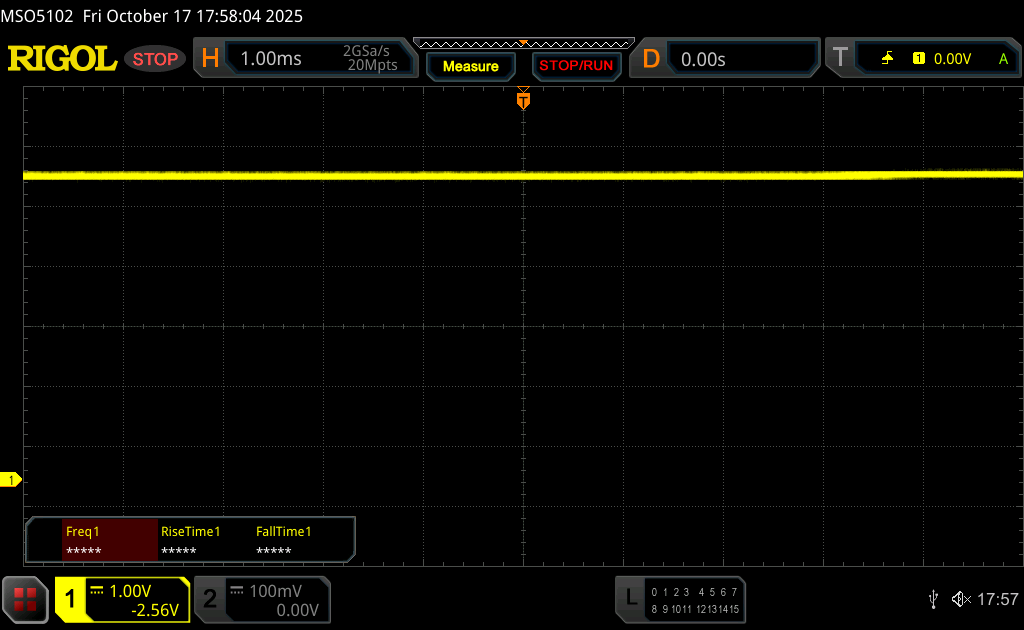Open the trigger level 0.00V setting
The image size is (1024, 630).
point(952,59)
